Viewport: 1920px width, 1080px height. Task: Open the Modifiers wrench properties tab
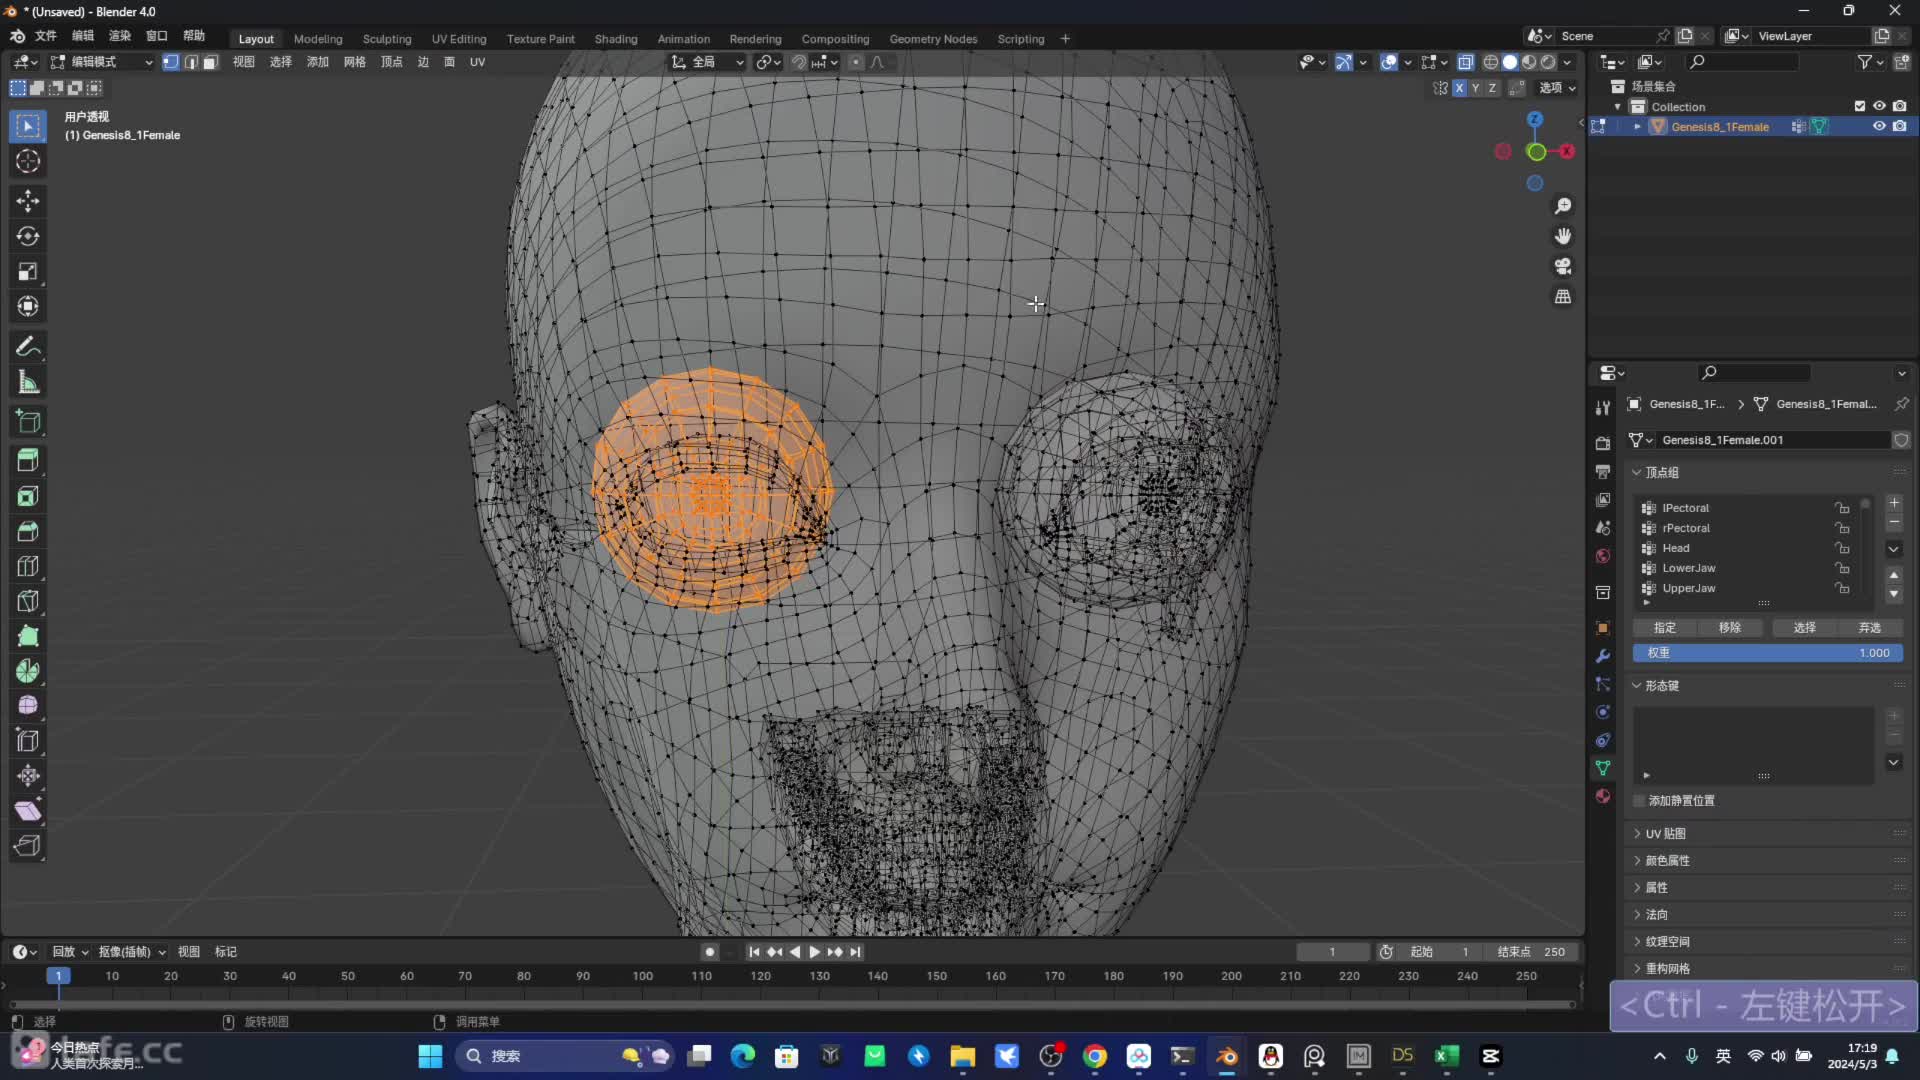point(1603,656)
